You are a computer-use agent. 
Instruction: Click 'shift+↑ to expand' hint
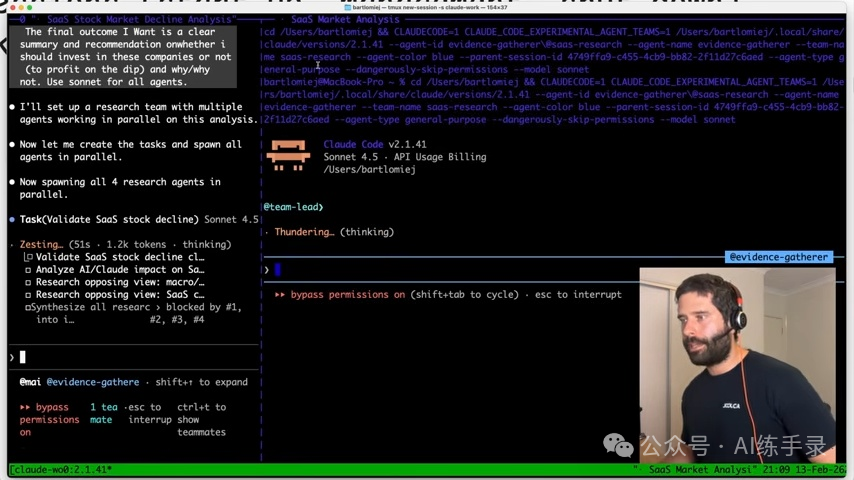(201, 382)
